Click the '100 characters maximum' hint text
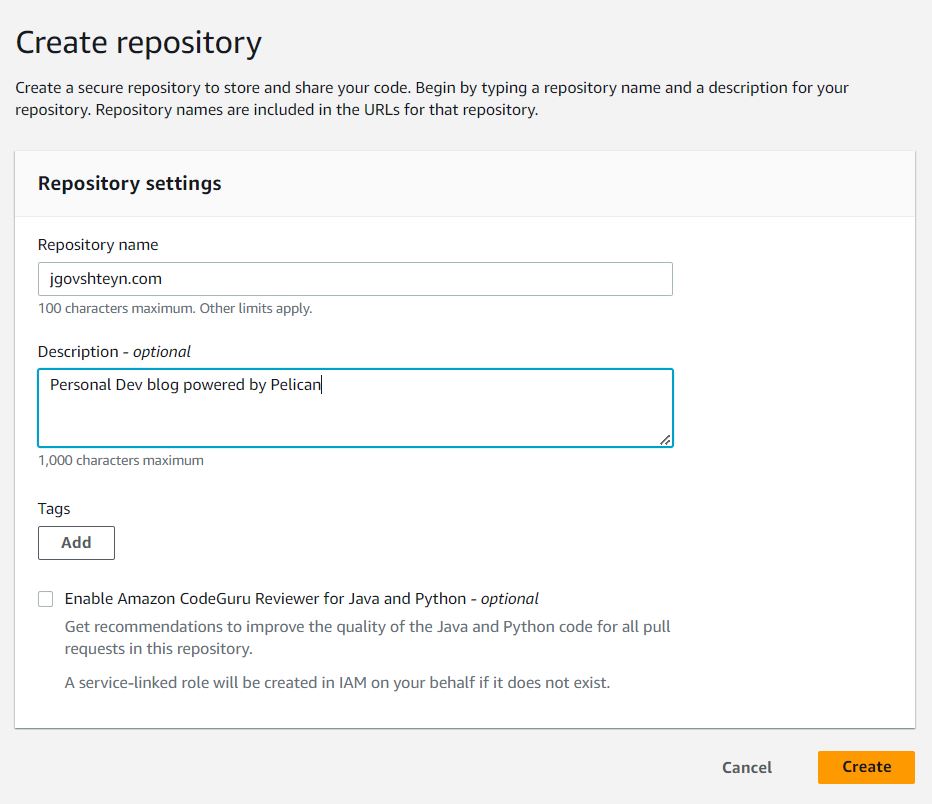This screenshot has width=932, height=804. pos(175,309)
